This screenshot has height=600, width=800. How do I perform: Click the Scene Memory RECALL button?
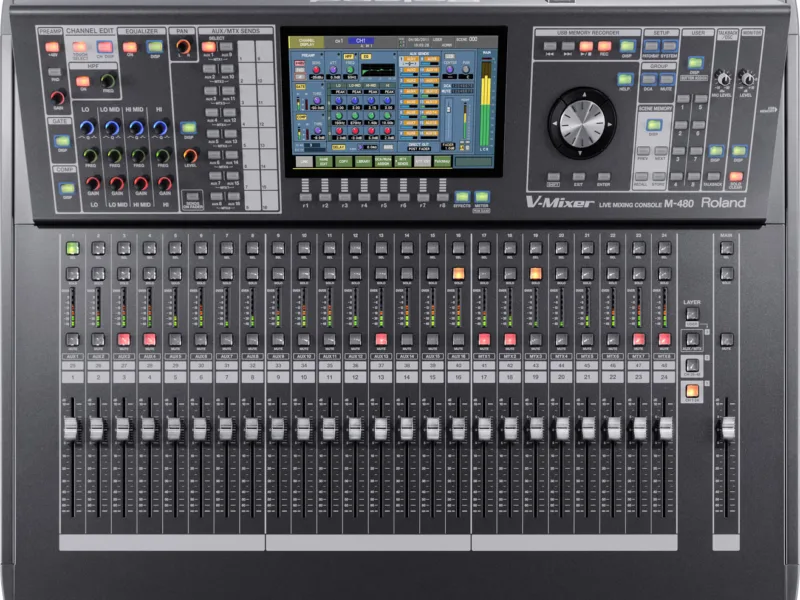coord(641,177)
